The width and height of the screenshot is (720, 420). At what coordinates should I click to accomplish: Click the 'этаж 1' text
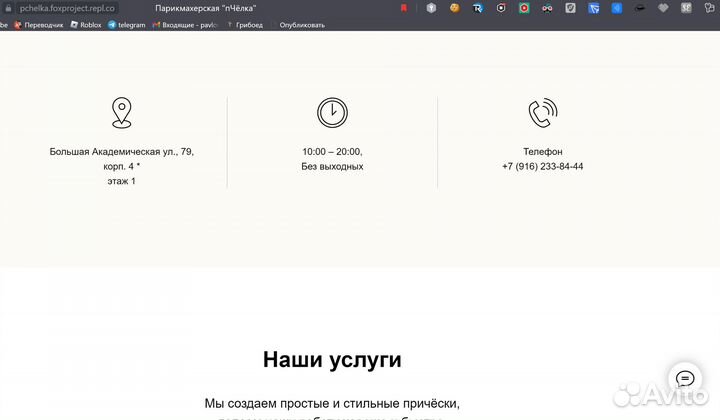tap(122, 181)
